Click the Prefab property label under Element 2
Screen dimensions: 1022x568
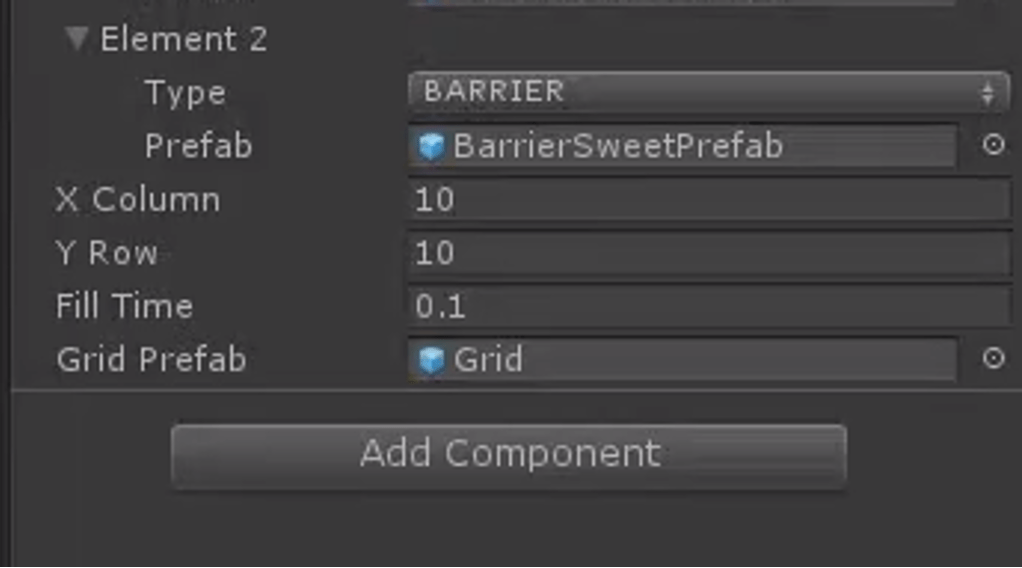coord(198,146)
